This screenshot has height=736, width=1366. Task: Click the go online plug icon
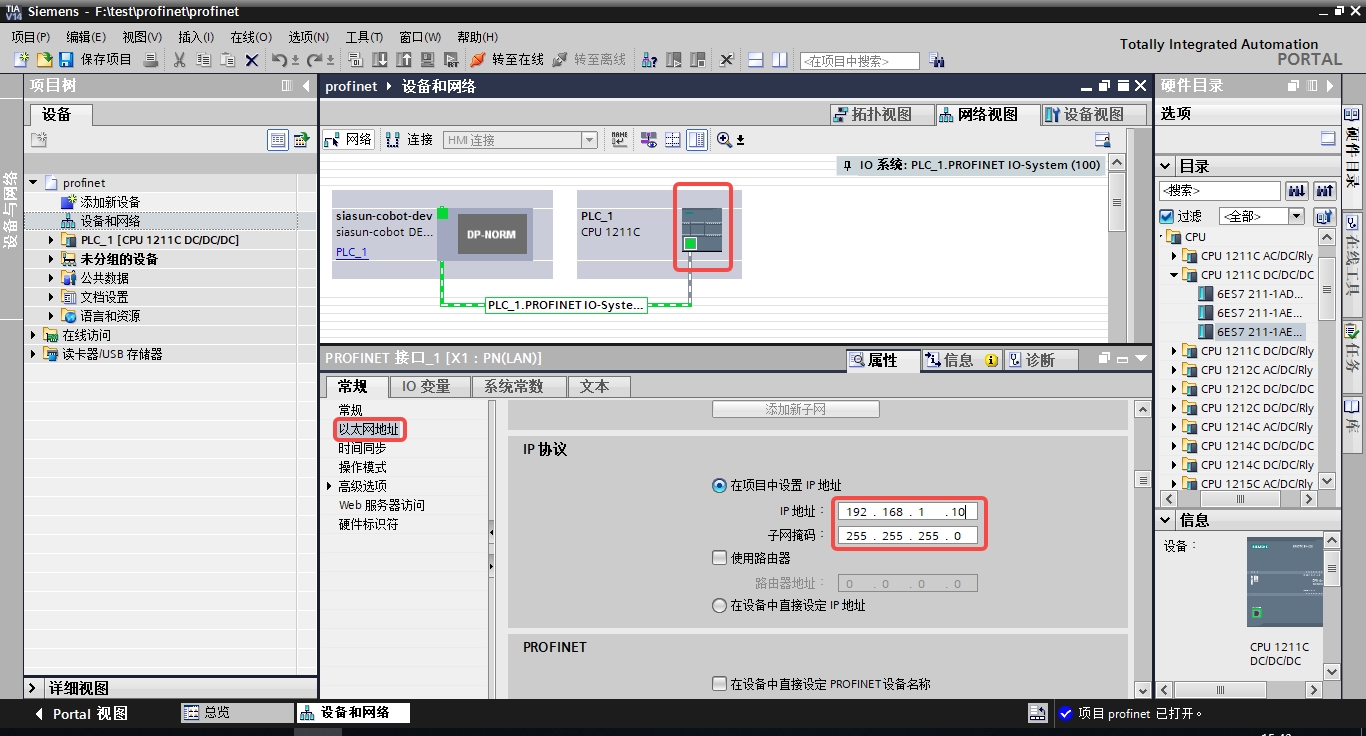pyautogui.click(x=478, y=60)
